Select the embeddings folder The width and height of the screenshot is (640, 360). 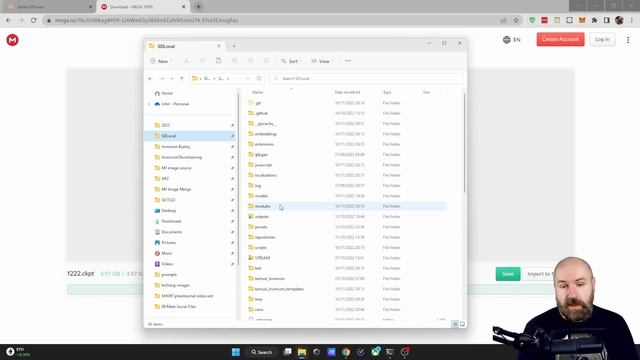pos(266,134)
